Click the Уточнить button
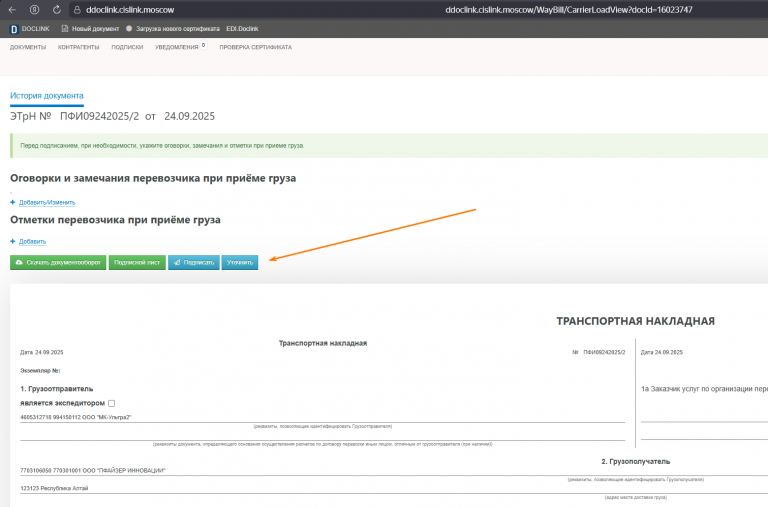The image size is (768, 507). click(240, 263)
